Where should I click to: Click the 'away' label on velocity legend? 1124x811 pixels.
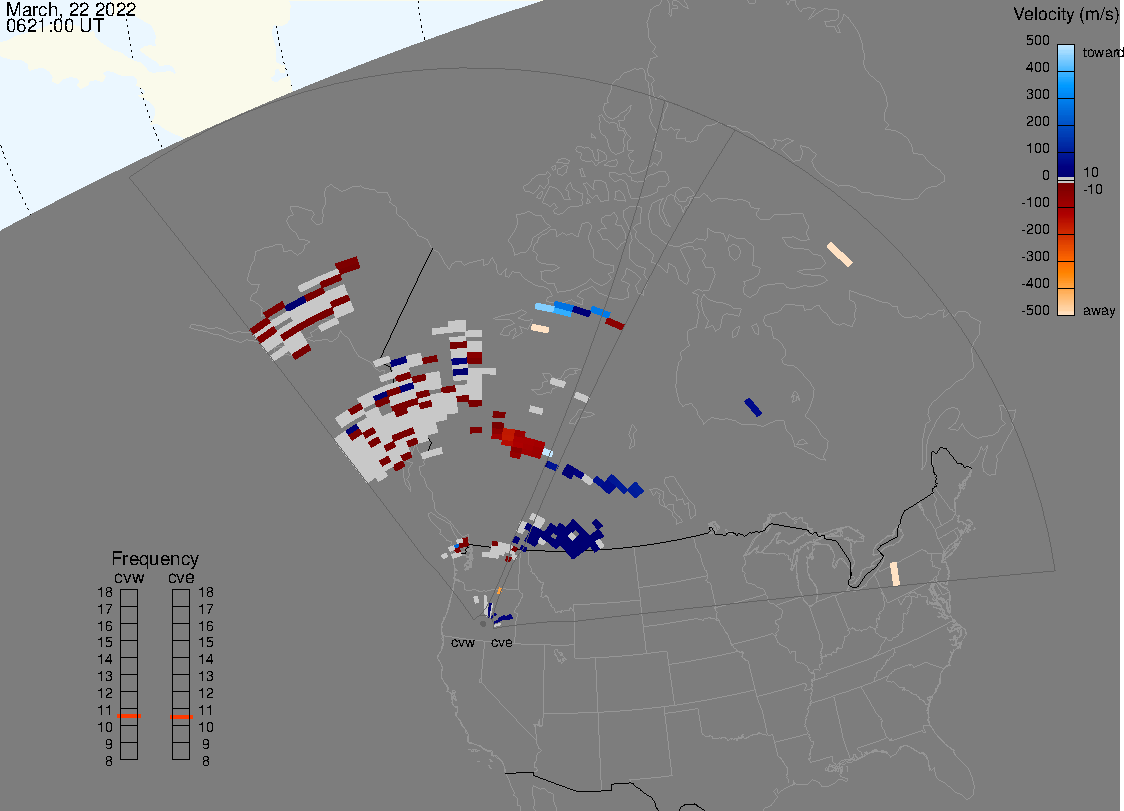tap(1099, 311)
